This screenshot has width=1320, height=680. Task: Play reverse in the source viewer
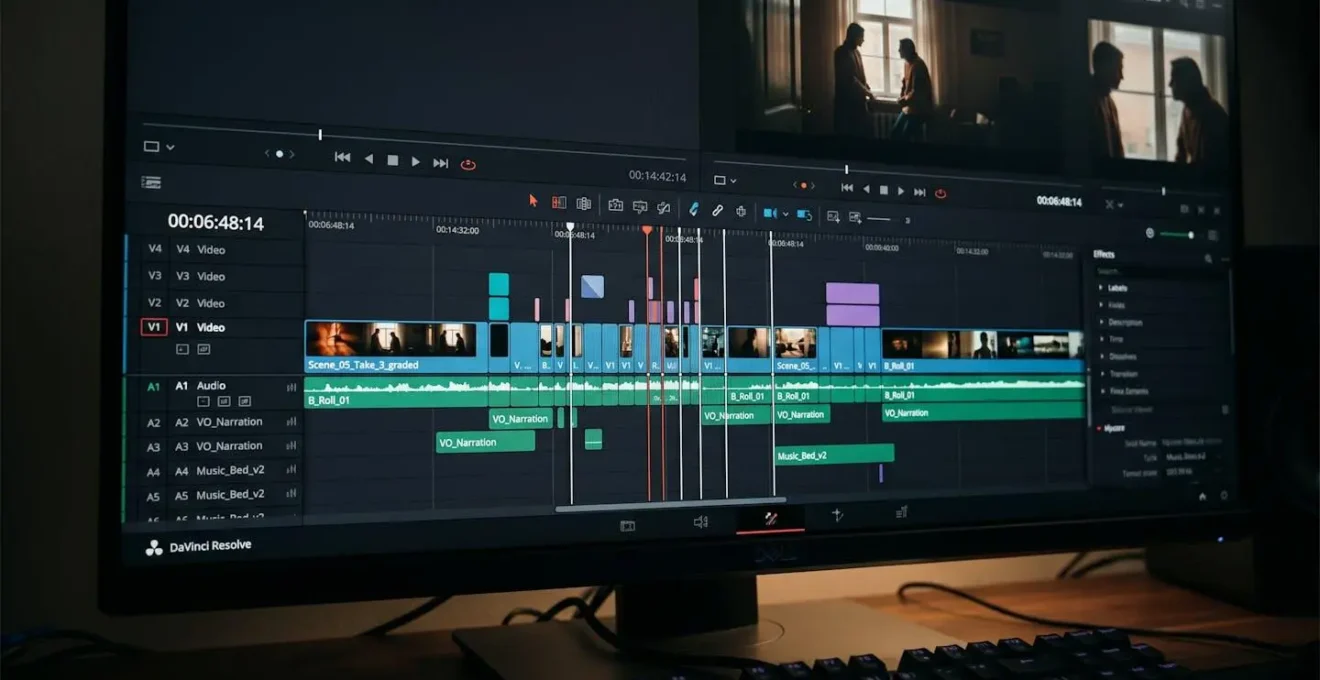368,159
